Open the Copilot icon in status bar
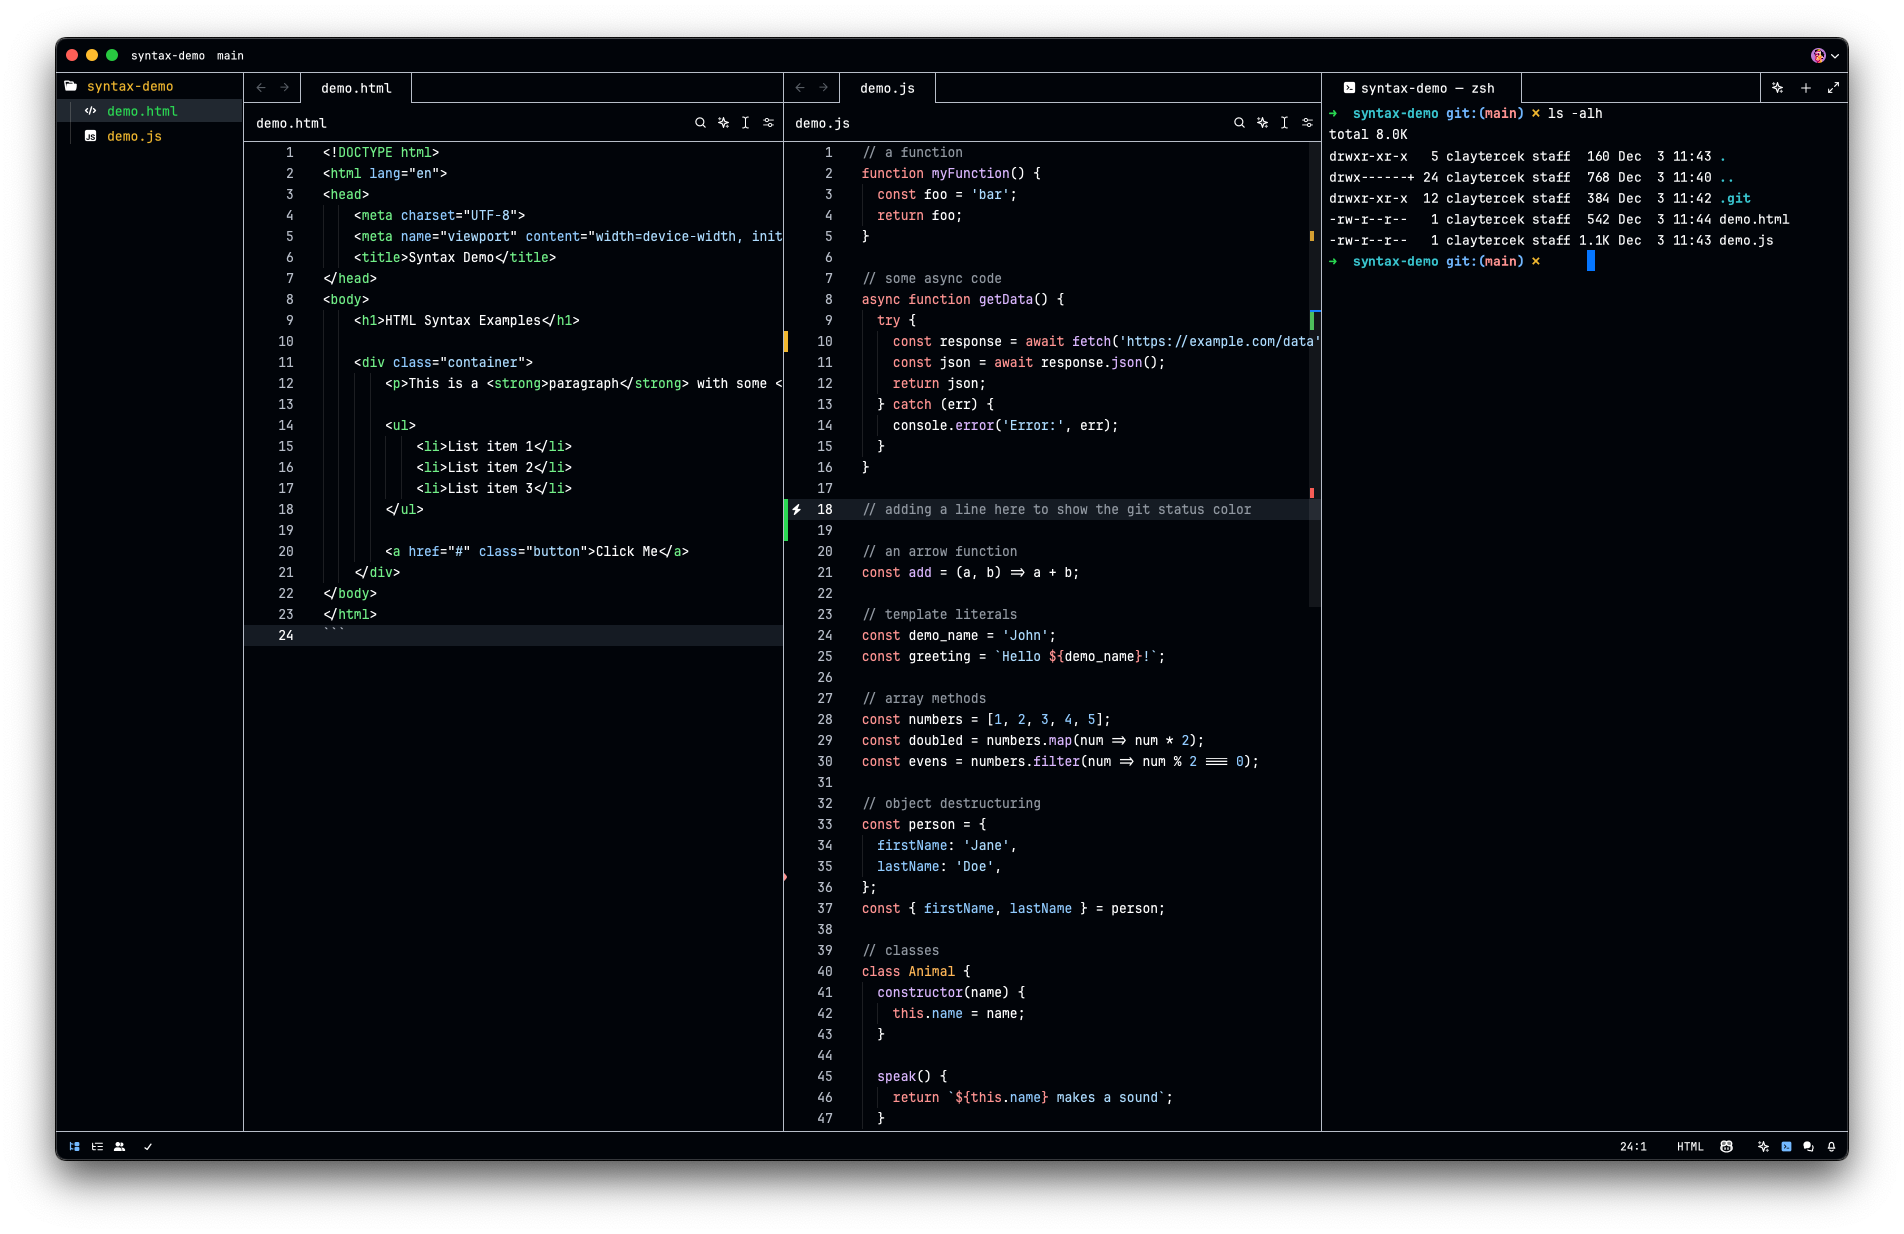The image size is (1904, 1234). click(x=1726, y=1147)
